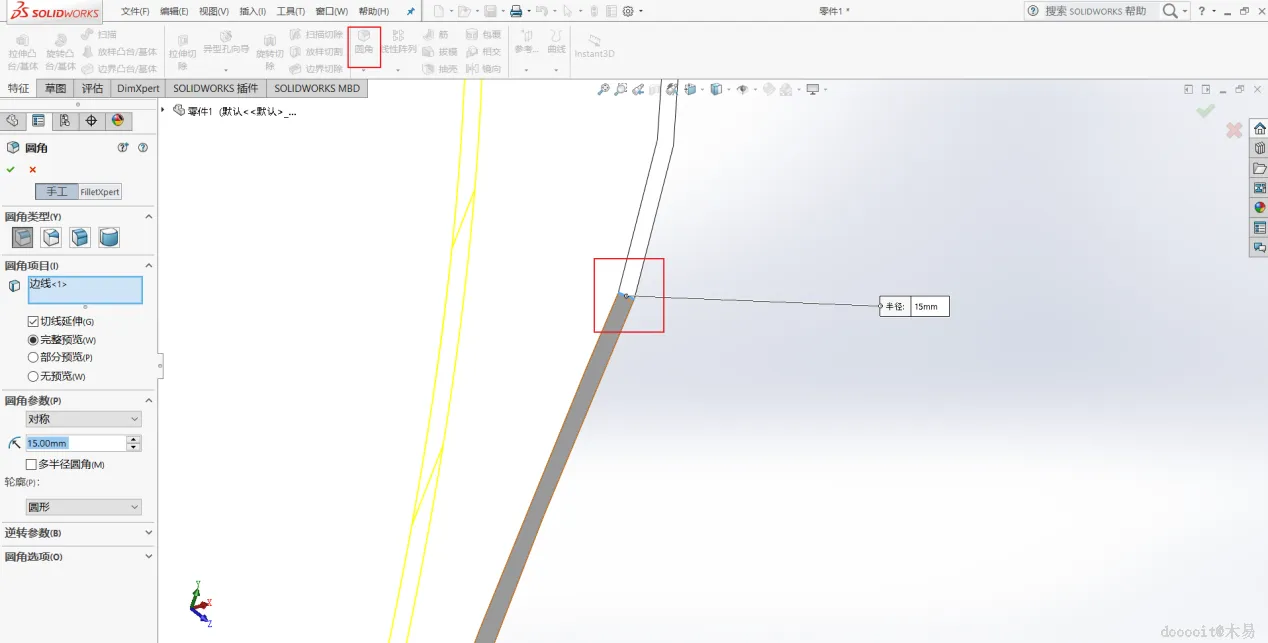Screen dimensions: 1268x643
Task: Click the 拉伸切除 extruded cut icon
Action: [x=182, y=51]
